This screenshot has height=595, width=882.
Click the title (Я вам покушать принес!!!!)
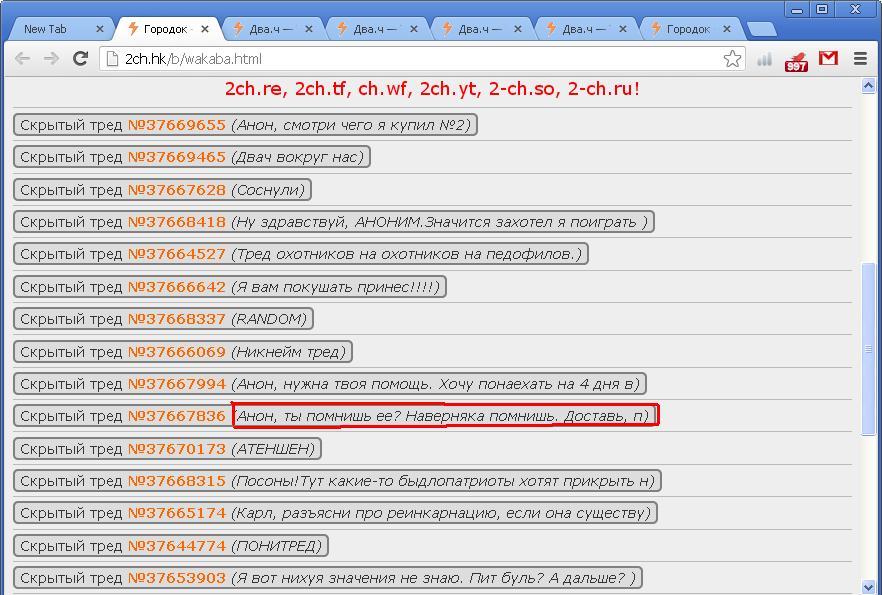pos(335,287)
